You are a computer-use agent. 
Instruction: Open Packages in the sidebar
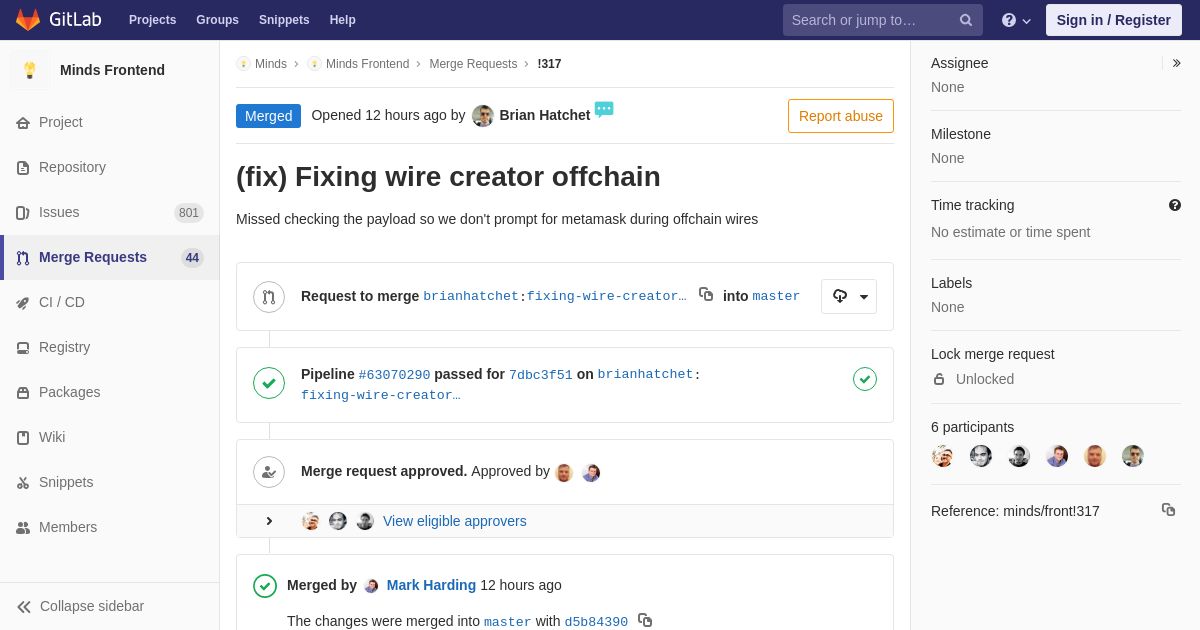click(x=110, y=392)
